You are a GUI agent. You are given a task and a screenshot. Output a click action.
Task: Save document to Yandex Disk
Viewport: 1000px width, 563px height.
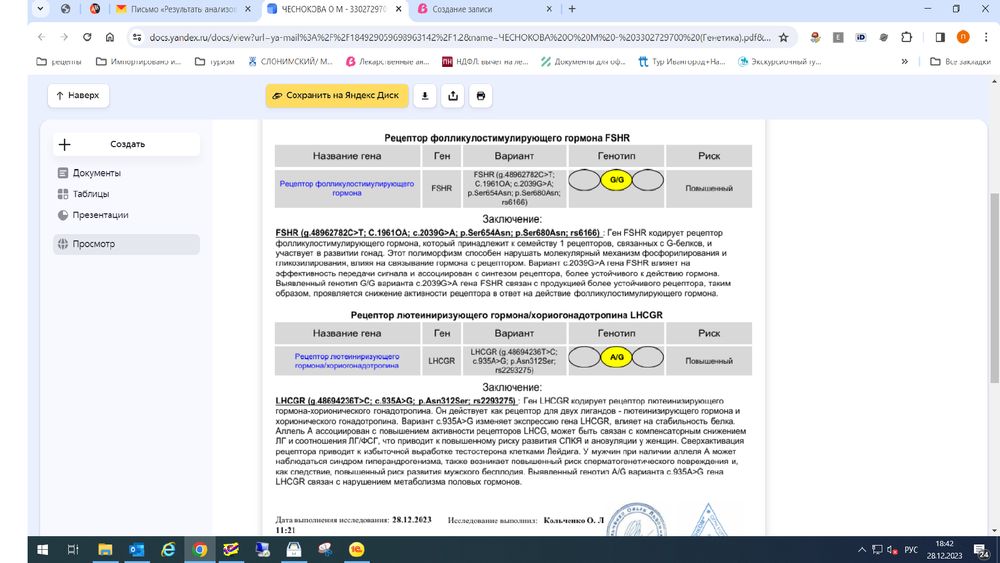(x=337, y=96)
